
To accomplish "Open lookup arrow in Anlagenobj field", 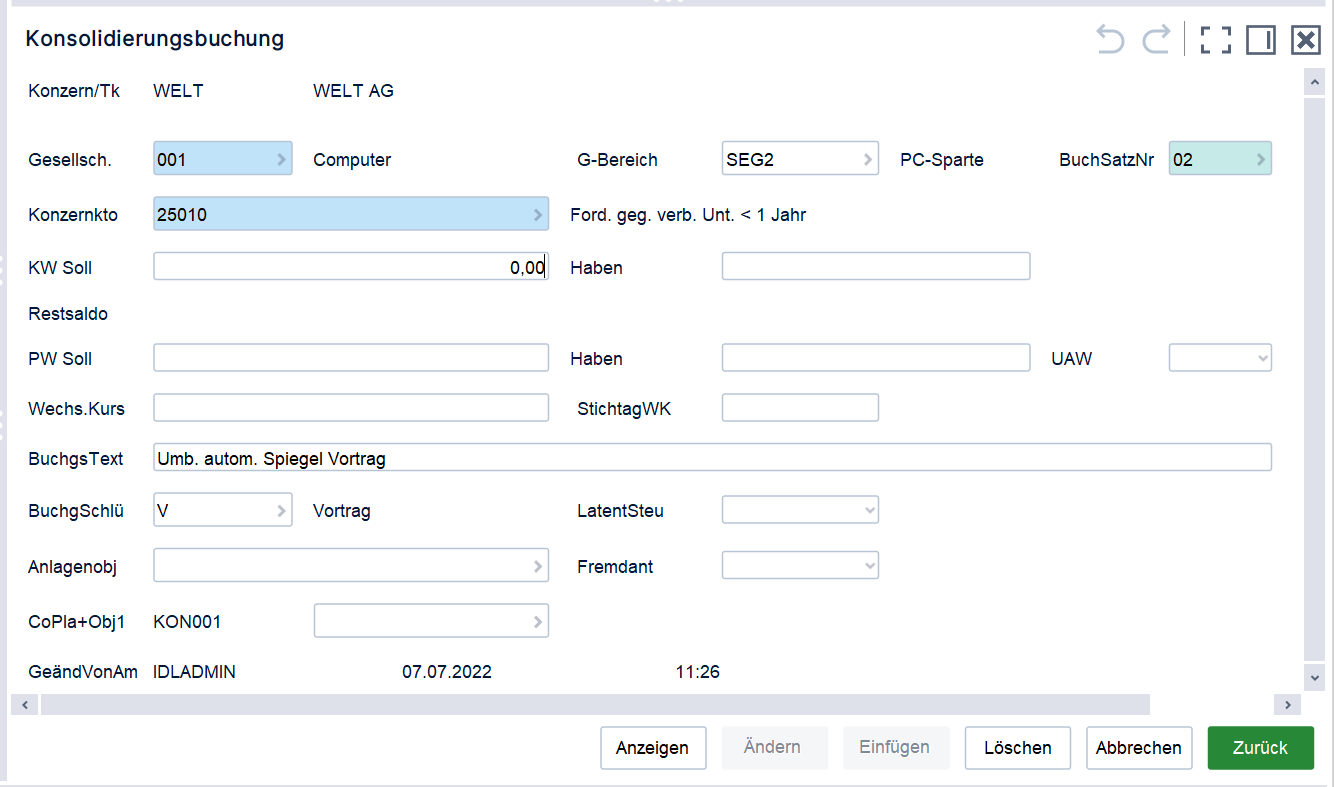I will (537, 566).
